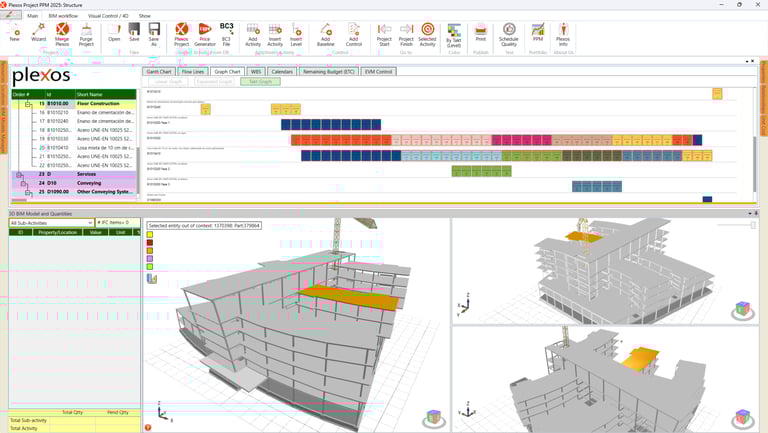Image resolution: width=768 pixels, height=433 pixels.
Task: Click the Merge Plexos icon
Action: (x=62, y=34)
